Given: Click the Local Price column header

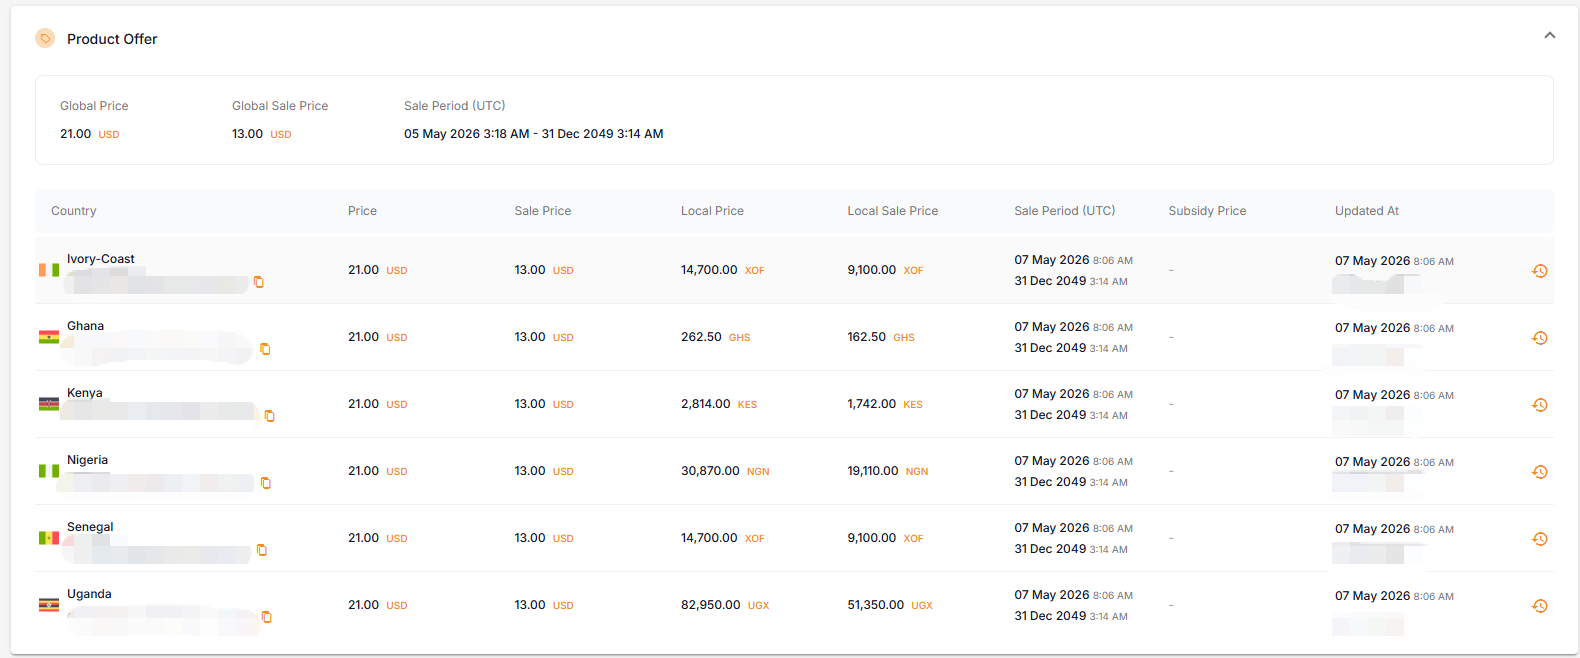Looking at the screenshot, I should (712, 211).
